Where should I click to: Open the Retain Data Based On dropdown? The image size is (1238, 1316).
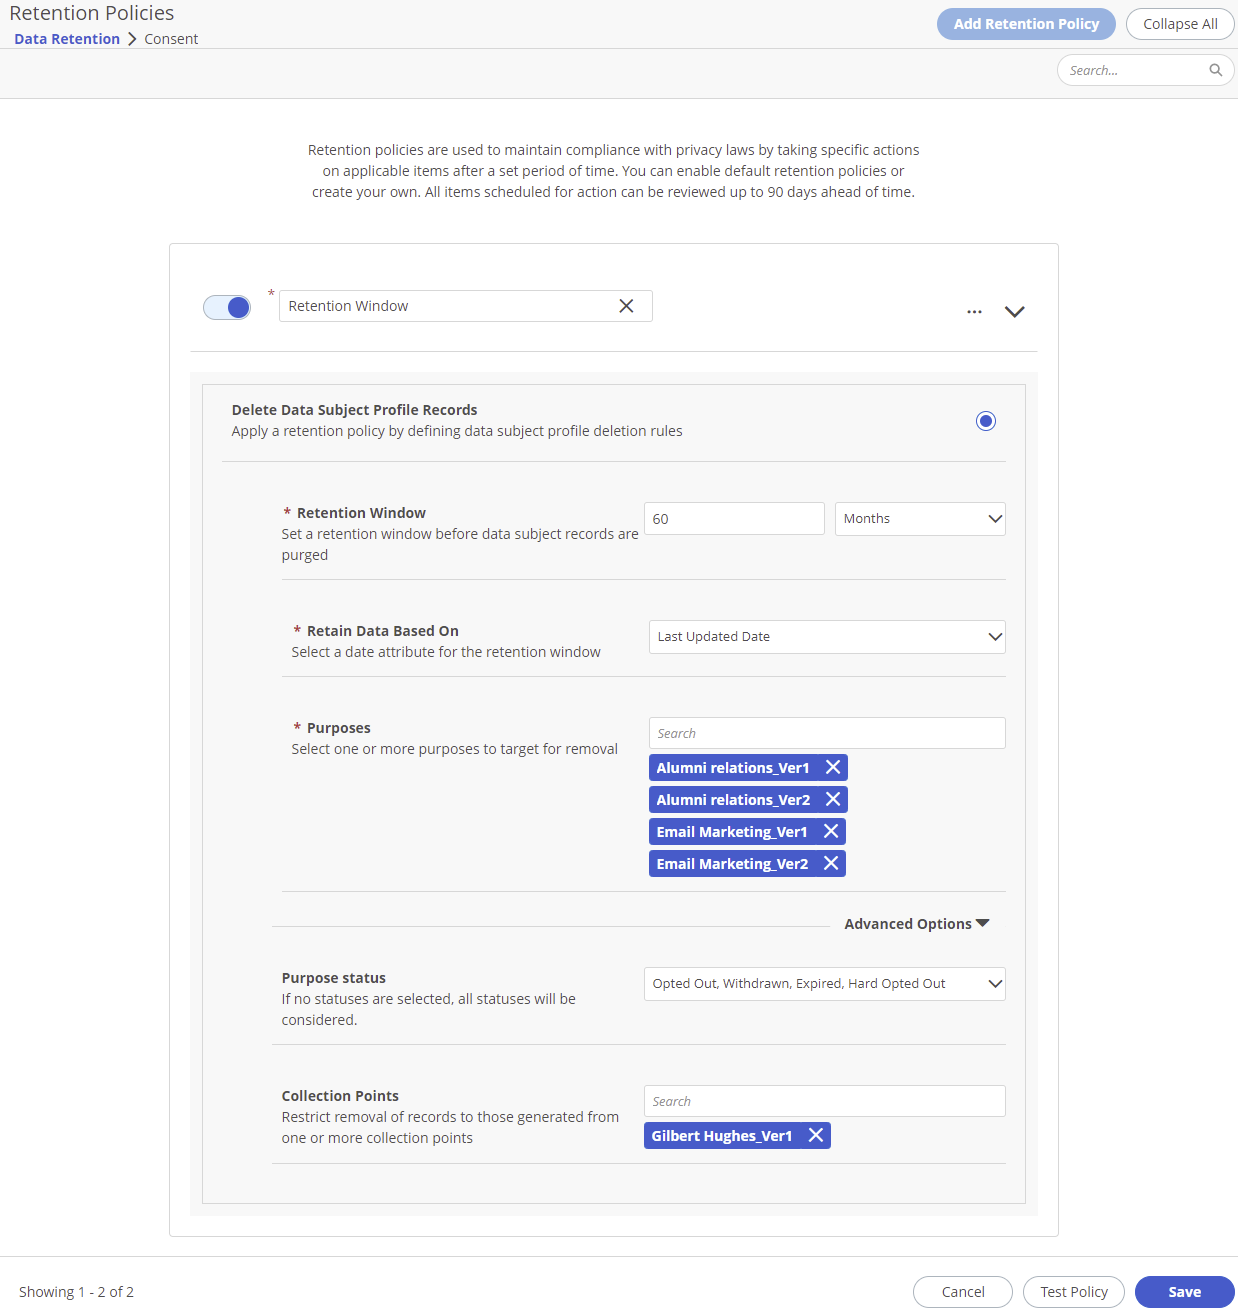click(x=826, y=637)
